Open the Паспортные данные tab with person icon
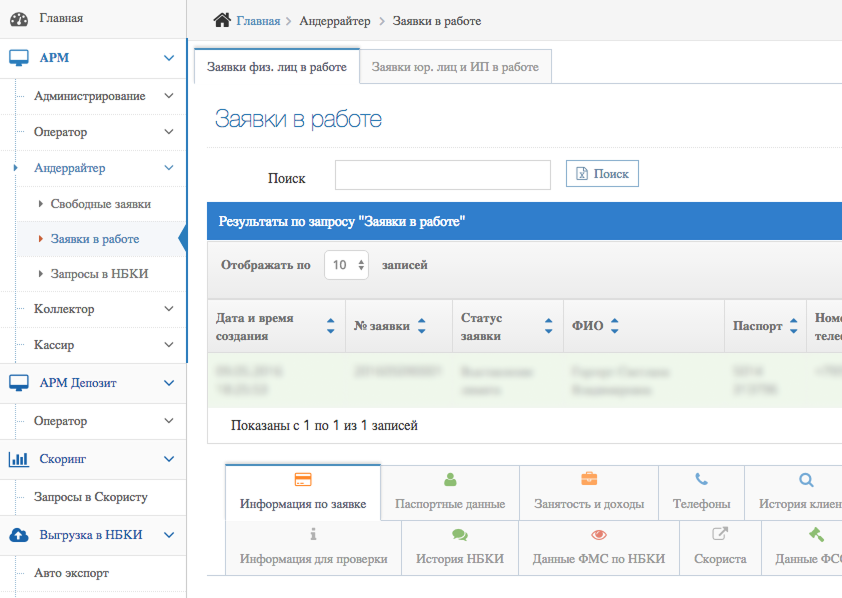842x598 pixels. pyautogui.click(x=450, y=493)
